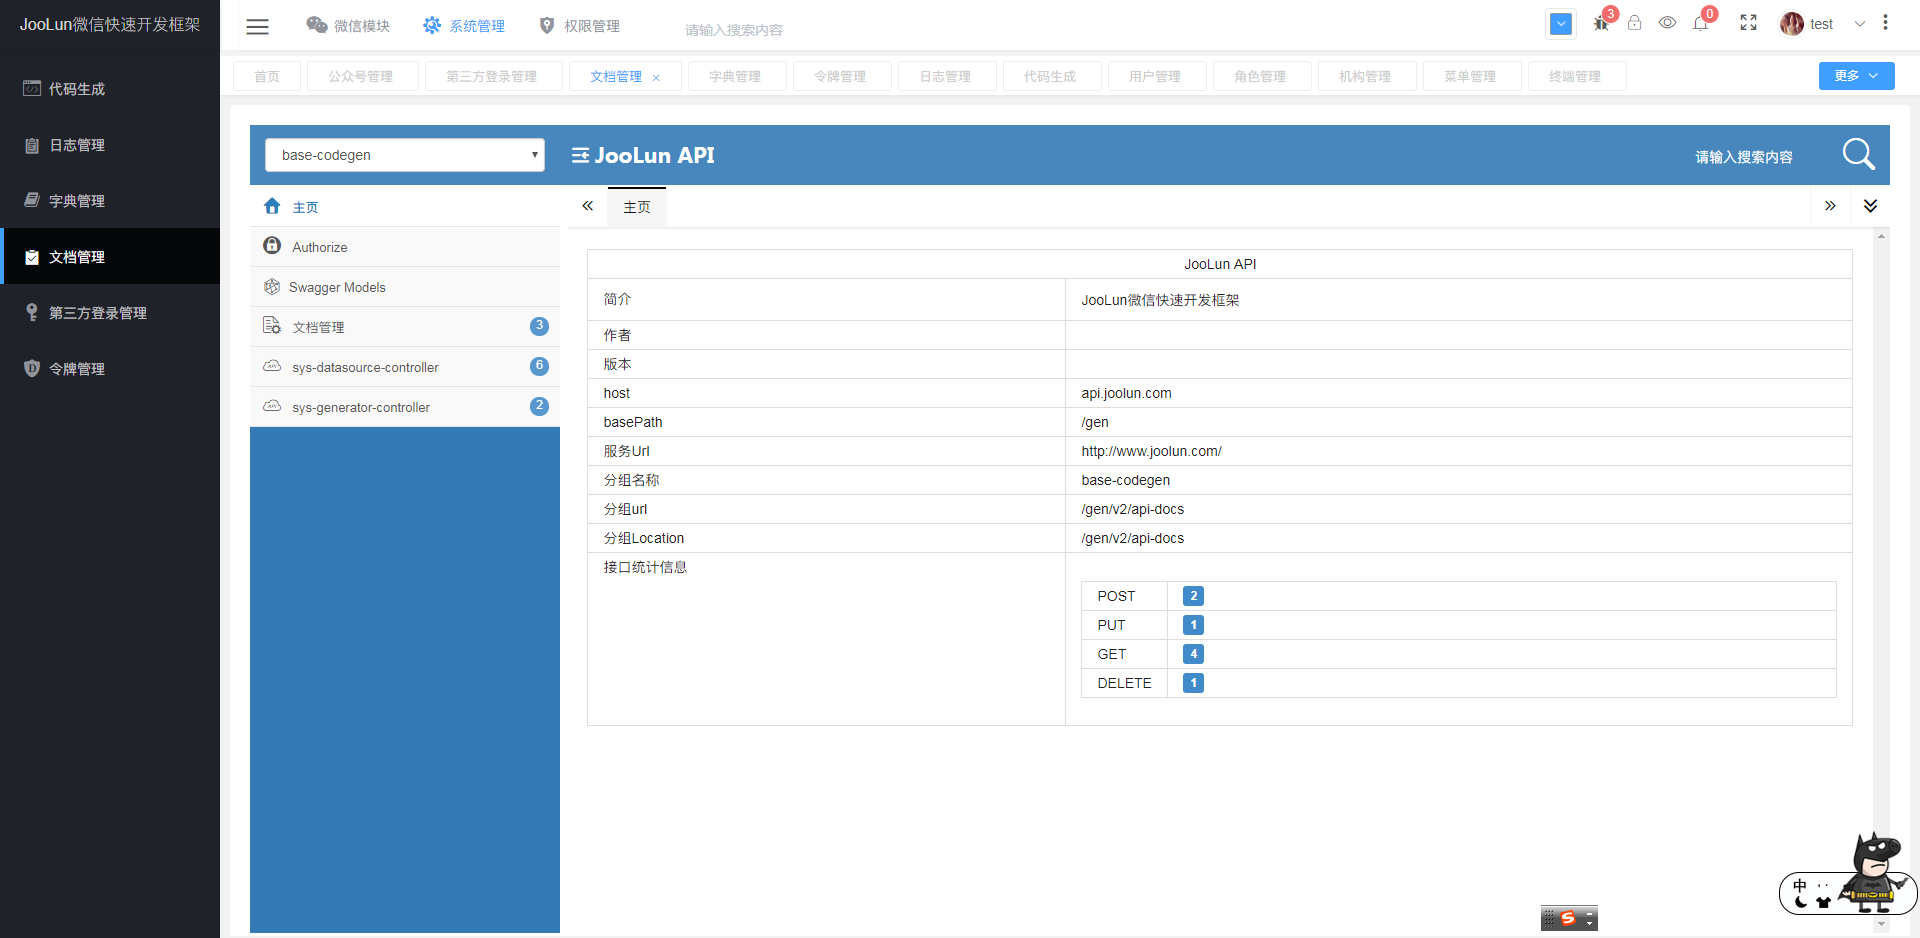Image resolution: width=1920 pixels, height=938 pixels.
Task: Switch to the 用户管理 tab
Action: (1155, 76)
